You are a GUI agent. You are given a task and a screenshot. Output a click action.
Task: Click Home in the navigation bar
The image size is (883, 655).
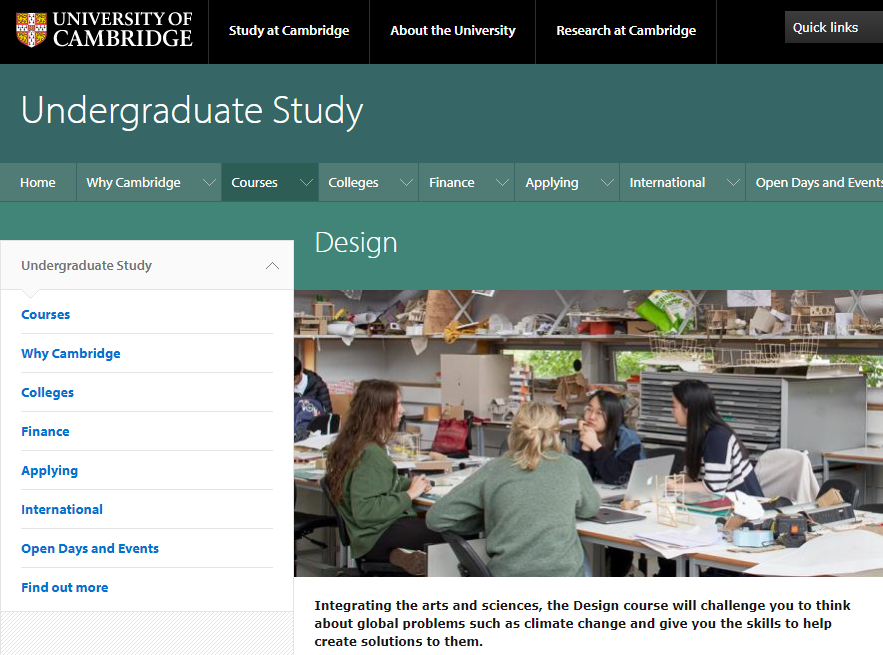point(38,183)
